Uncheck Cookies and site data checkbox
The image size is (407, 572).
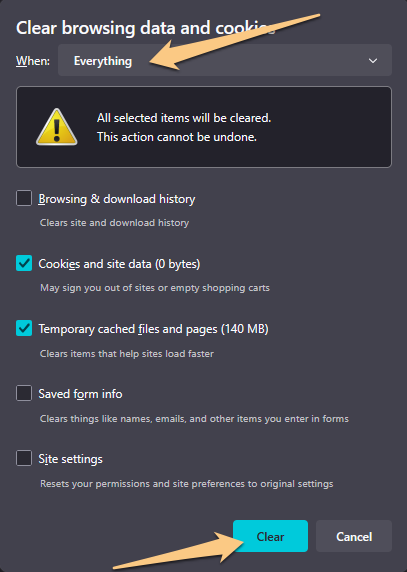pyautogui.click(x=24, y=263)
